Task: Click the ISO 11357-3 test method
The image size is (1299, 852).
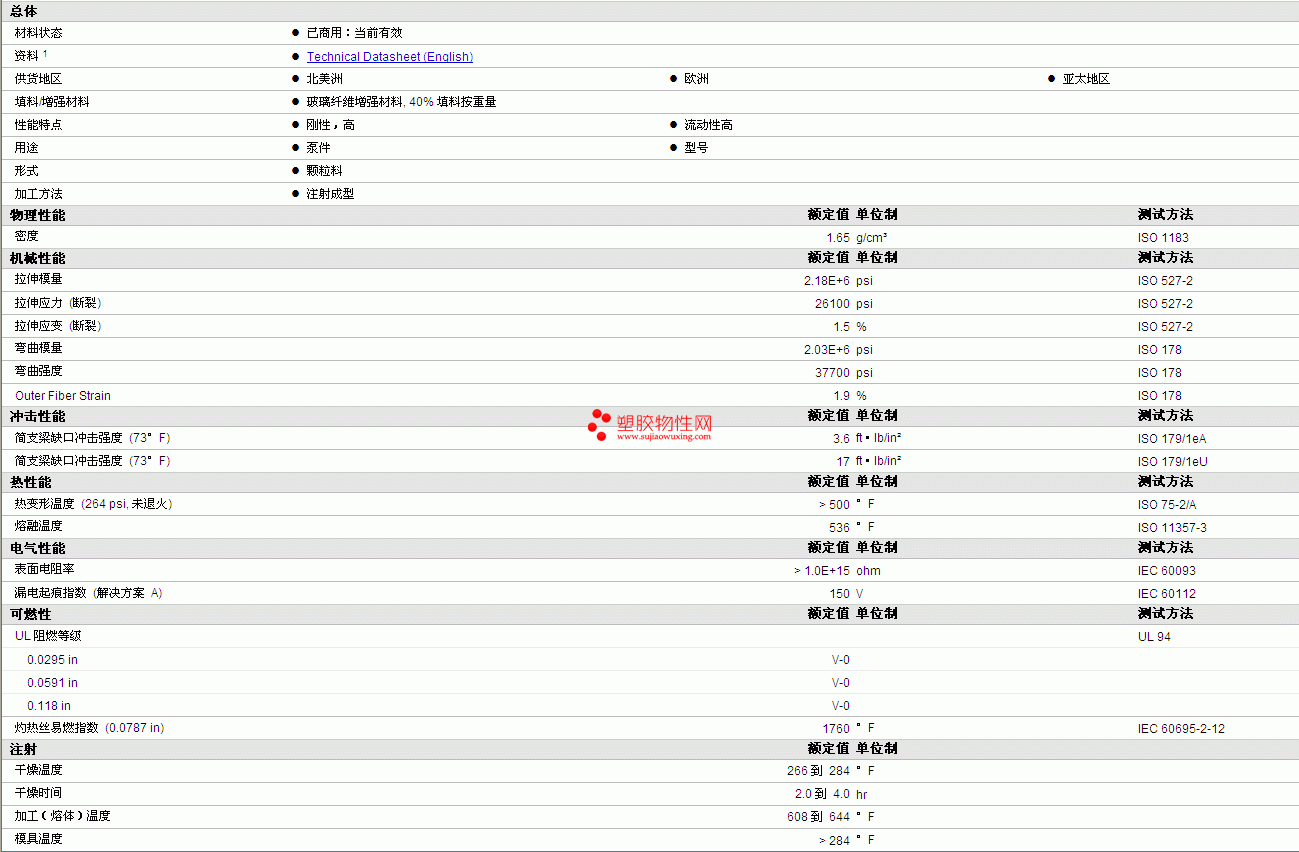Action: click(1172, 528)
